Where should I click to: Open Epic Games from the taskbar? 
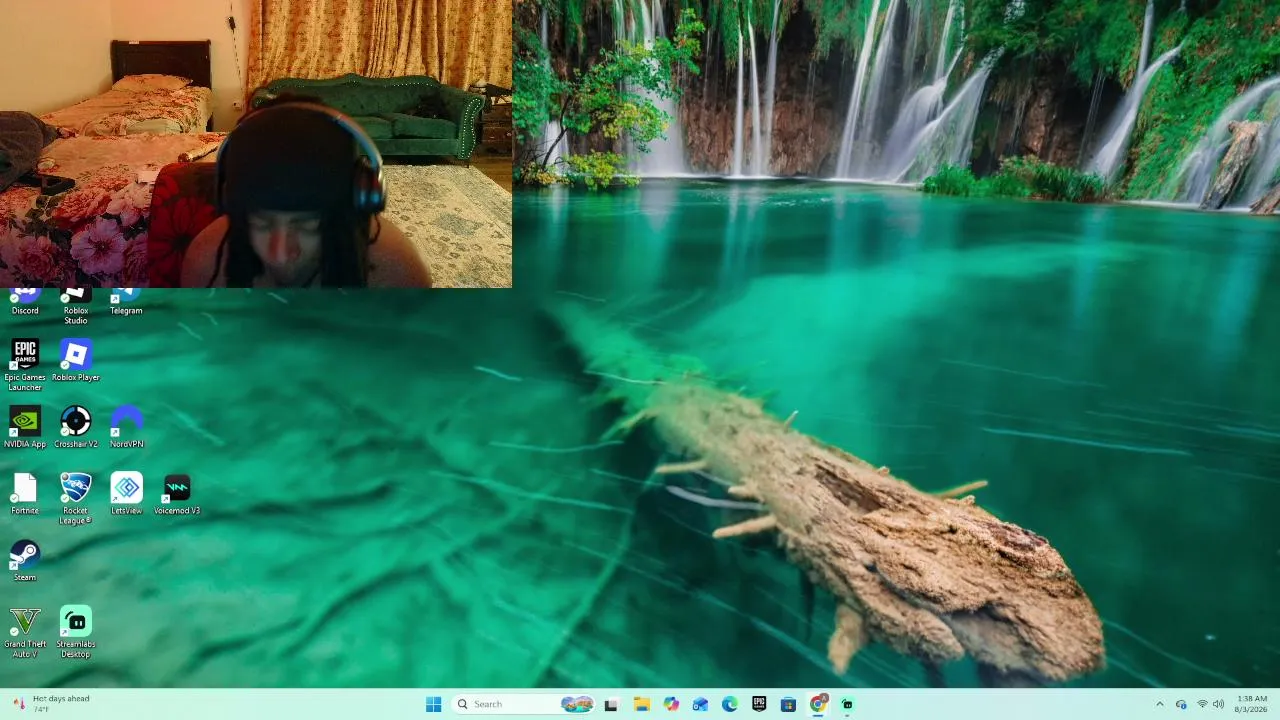(759, 704)
